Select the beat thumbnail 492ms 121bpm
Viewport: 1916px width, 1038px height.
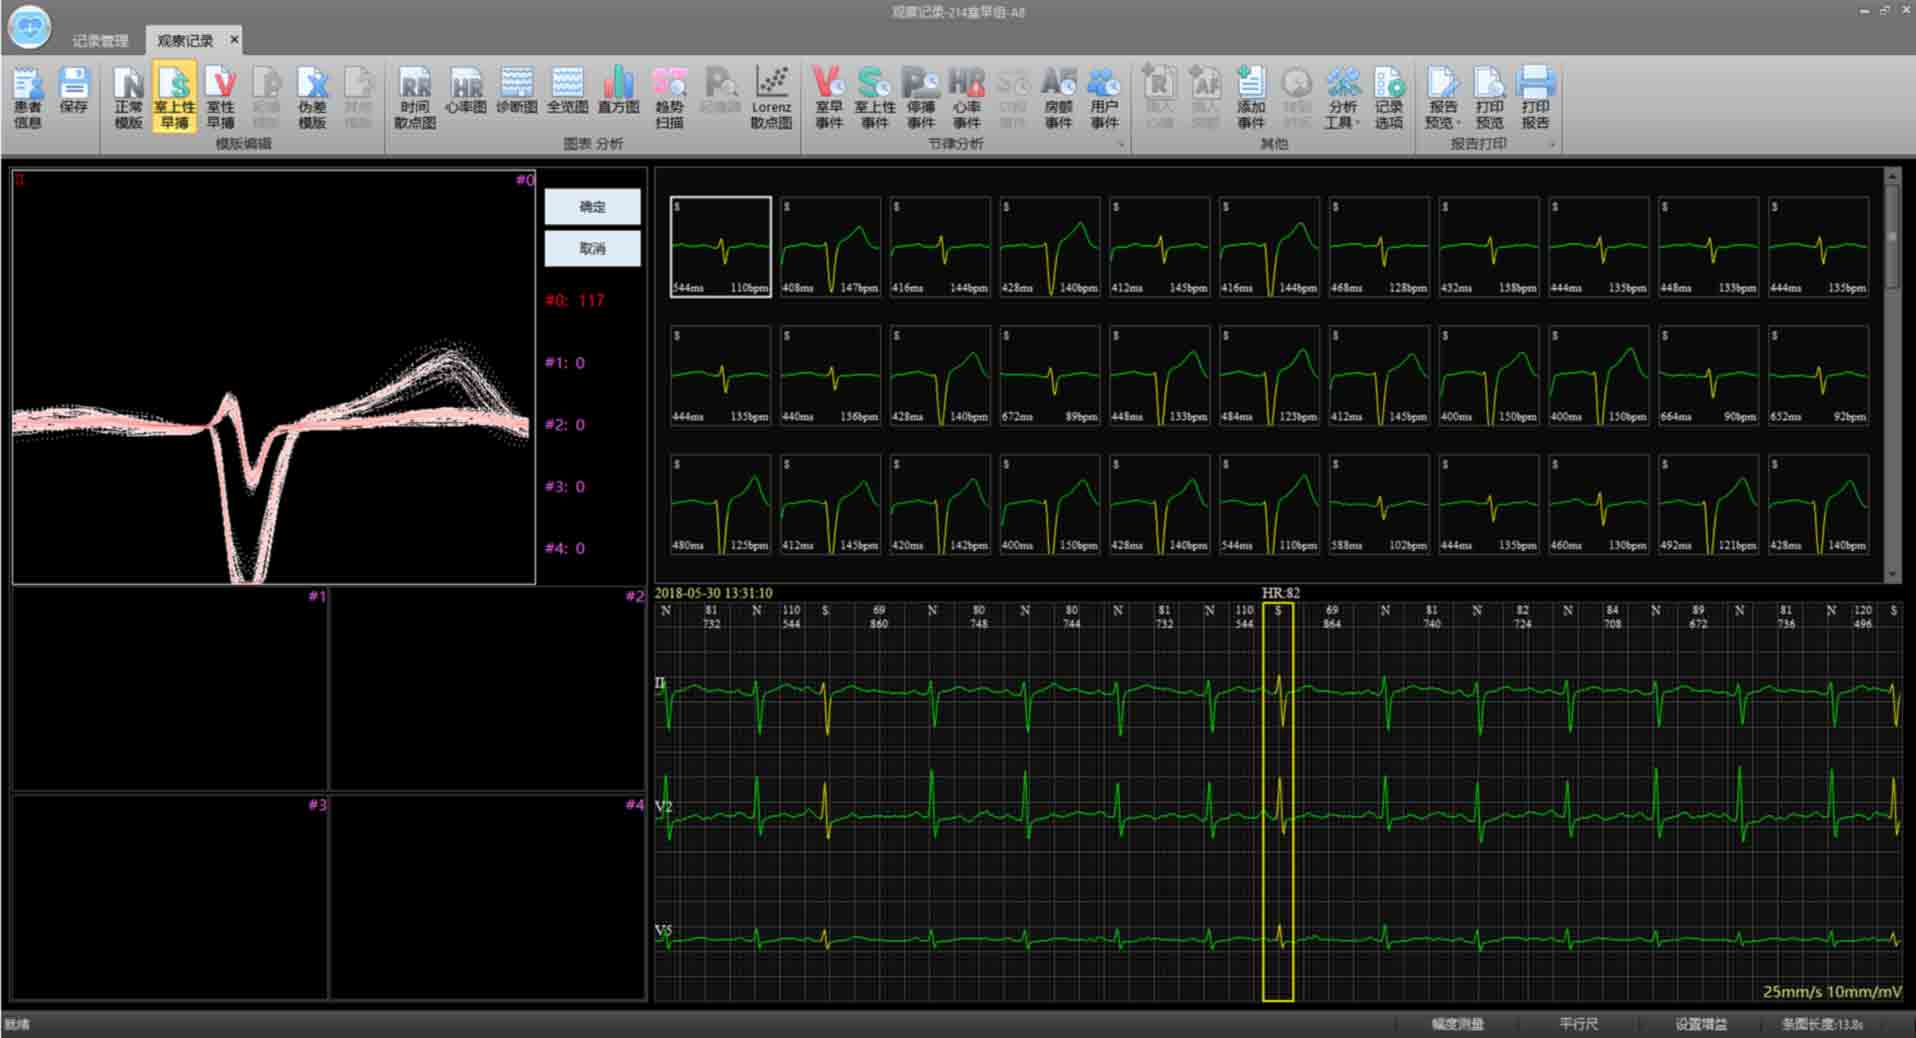tap(1708, 505)
